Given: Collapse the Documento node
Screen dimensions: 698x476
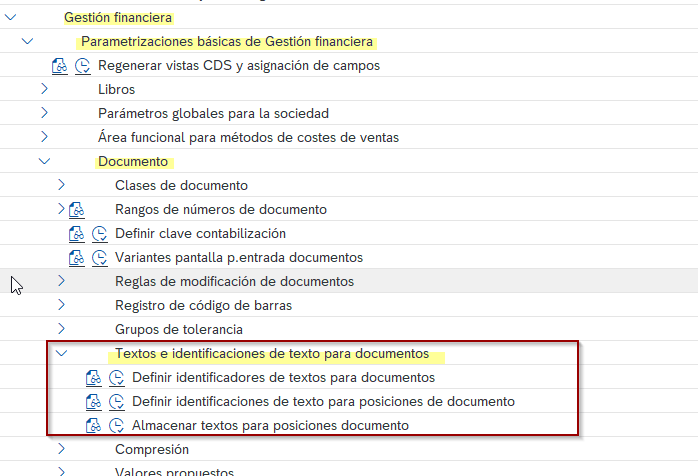Looking at the screenshot, I should [x=44, y=162].
